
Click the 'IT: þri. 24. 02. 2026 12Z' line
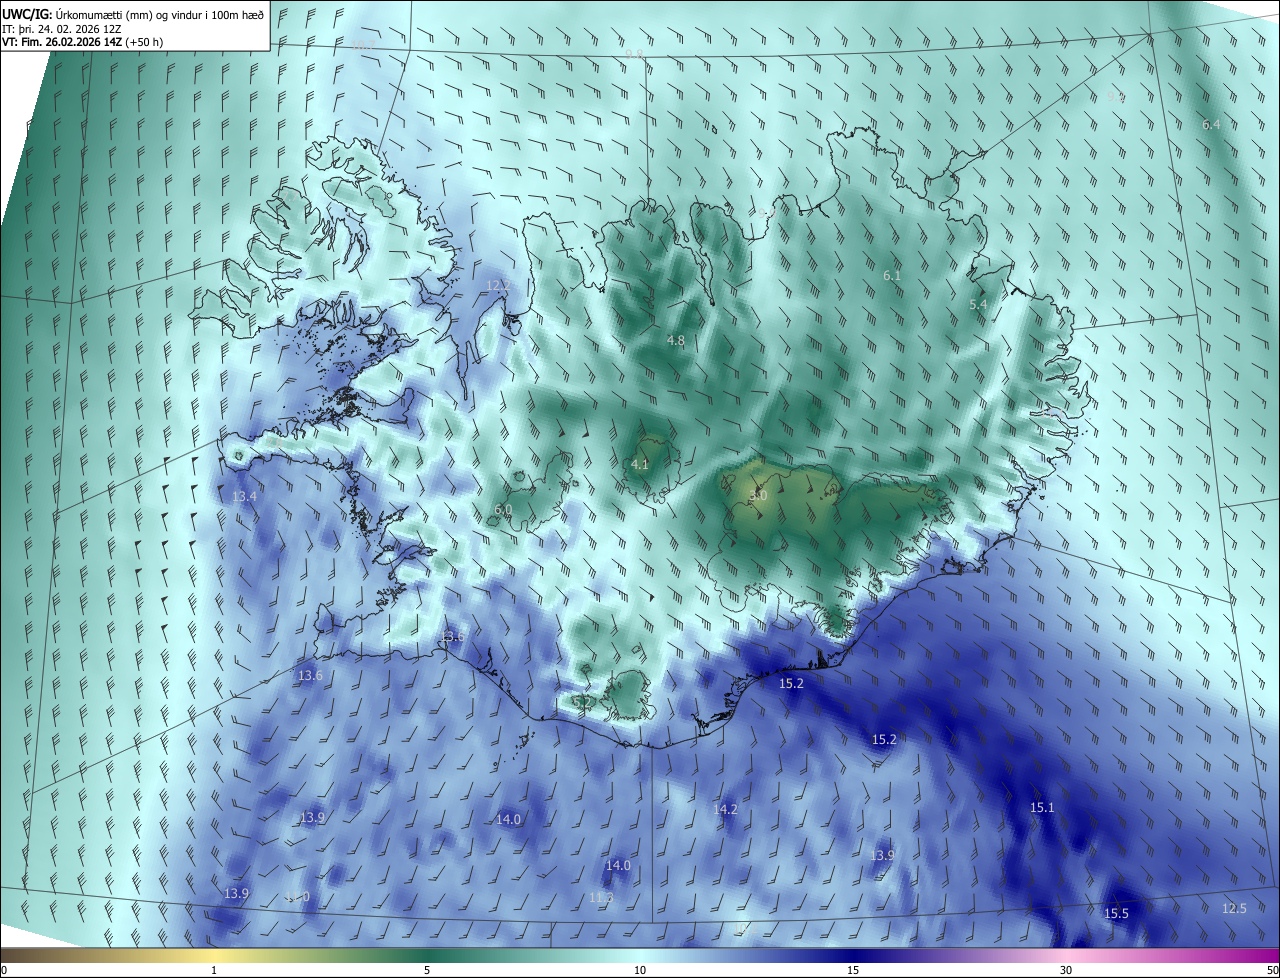pos(62,28)
